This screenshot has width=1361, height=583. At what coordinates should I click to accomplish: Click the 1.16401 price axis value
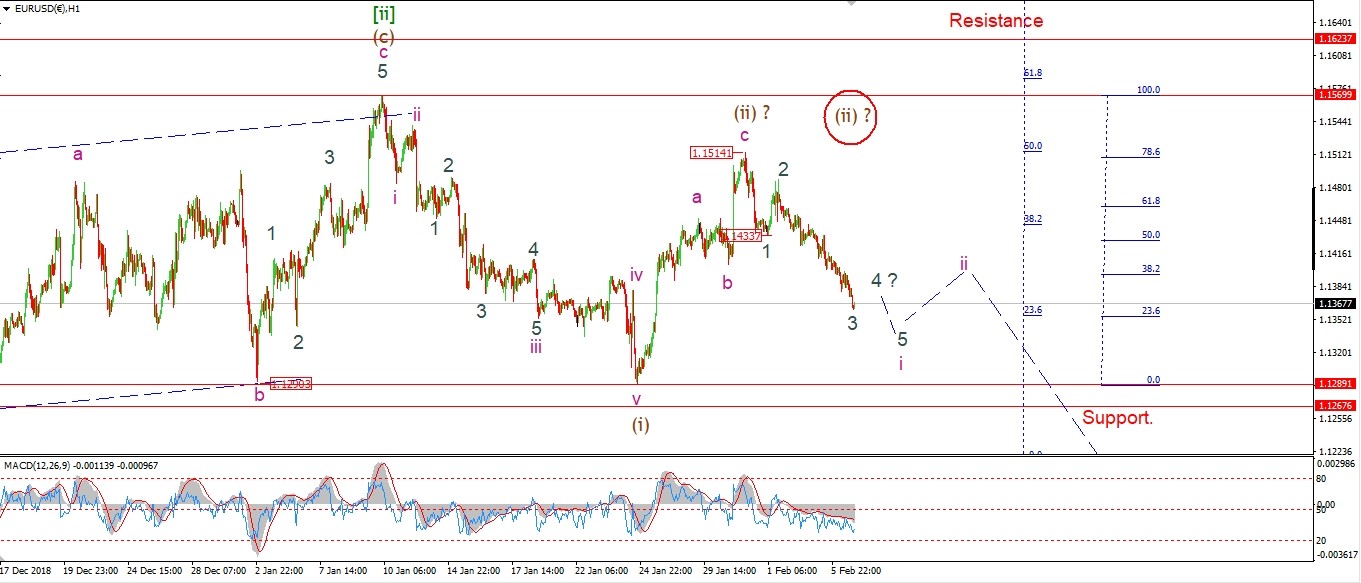point(1337,22)
